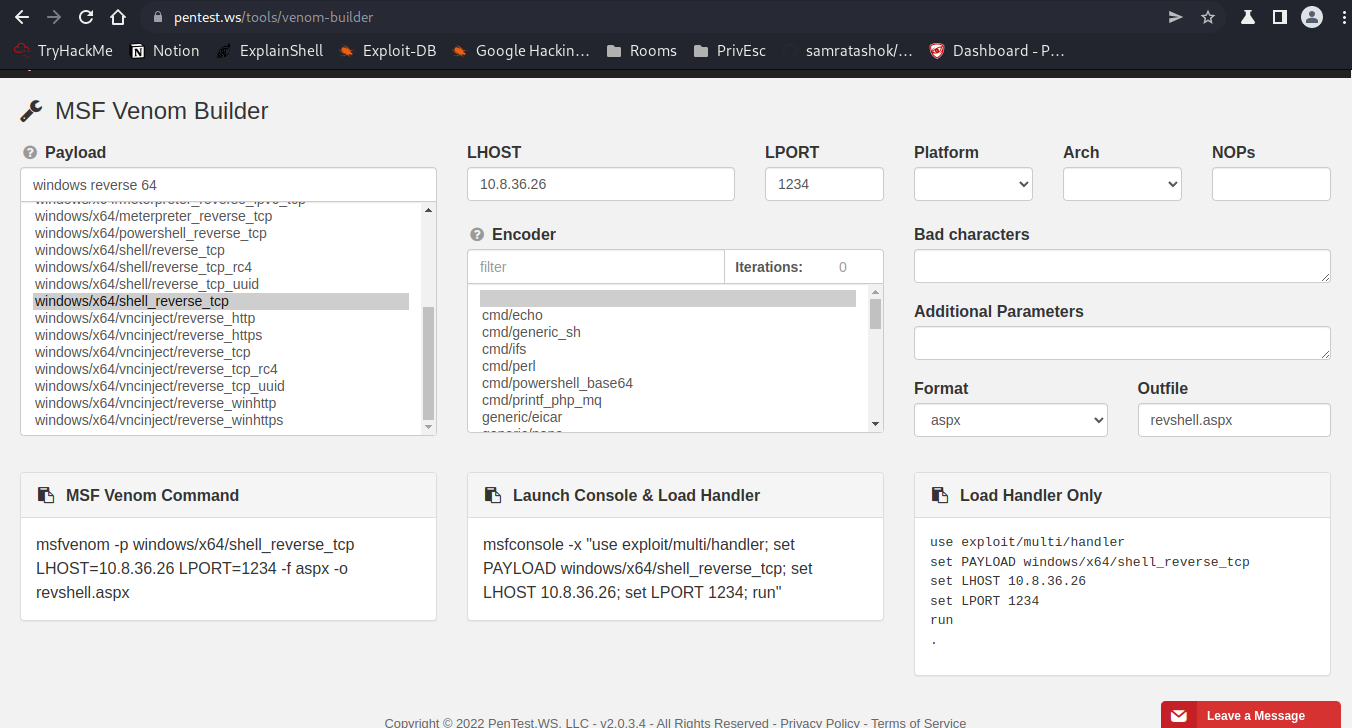Open the samratashok bookmark
This screenshot has width=1352, height=728.
[x=849, y=50]
